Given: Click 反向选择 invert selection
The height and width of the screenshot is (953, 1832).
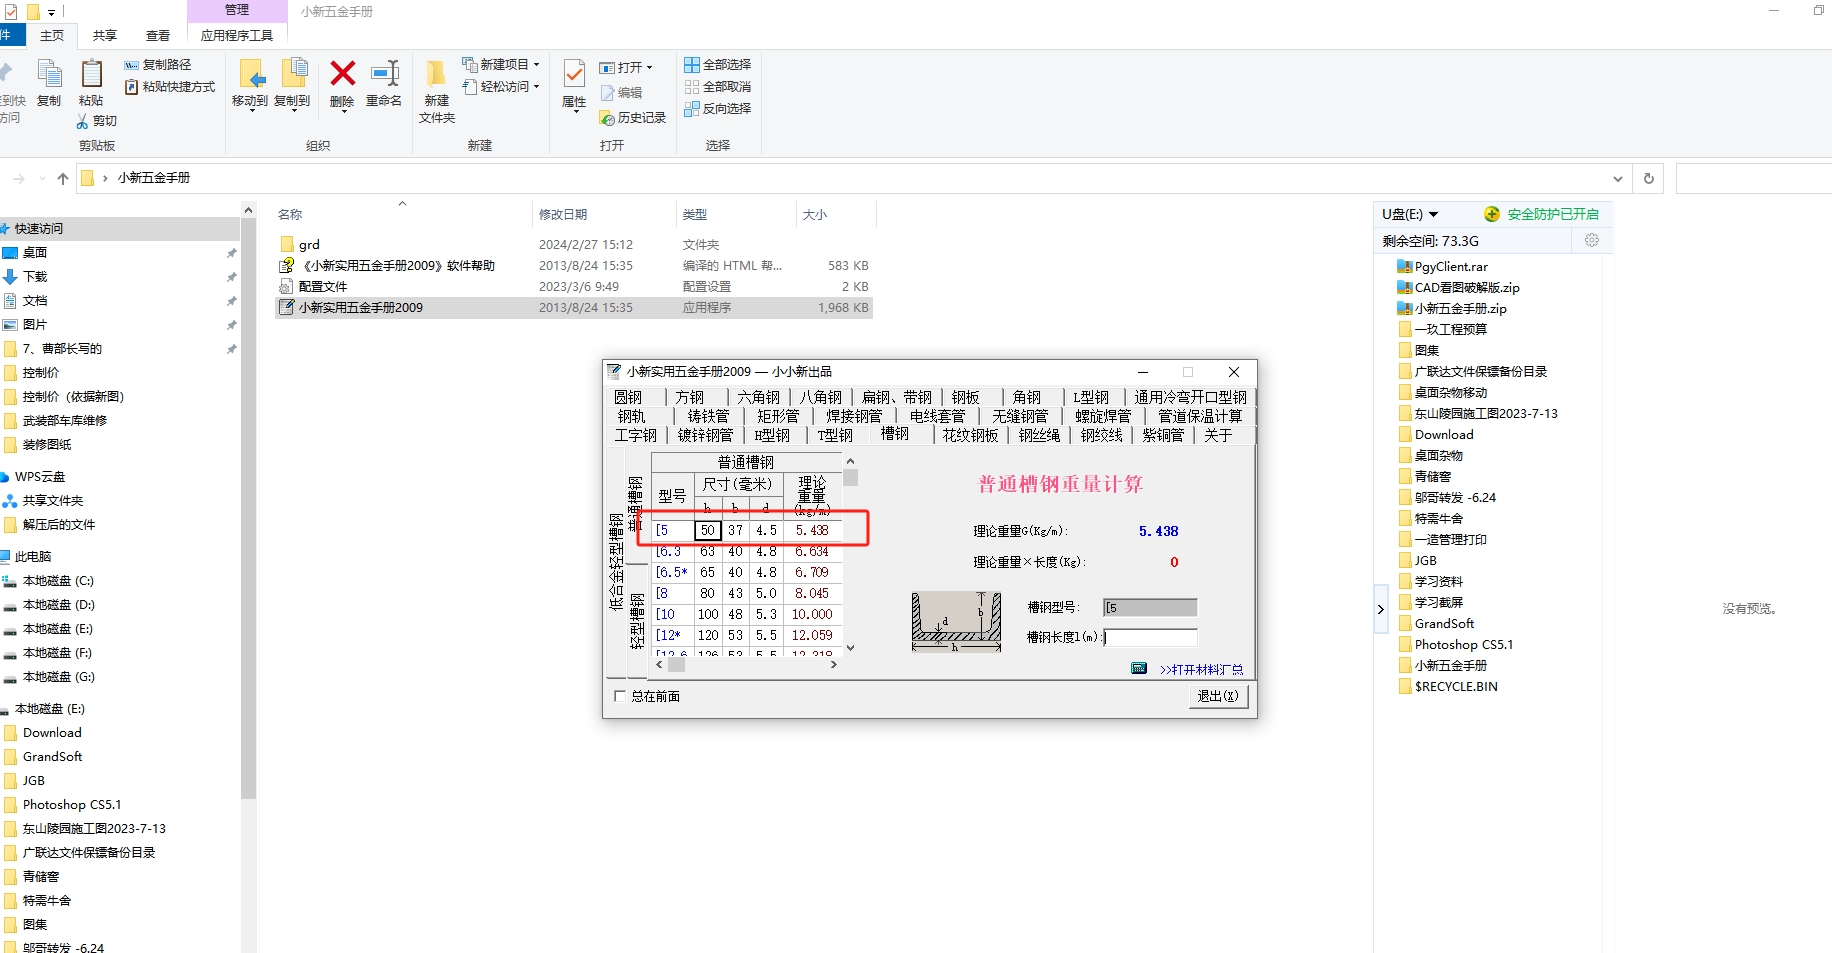Looking at the screenshot, I should click(718, 109).
